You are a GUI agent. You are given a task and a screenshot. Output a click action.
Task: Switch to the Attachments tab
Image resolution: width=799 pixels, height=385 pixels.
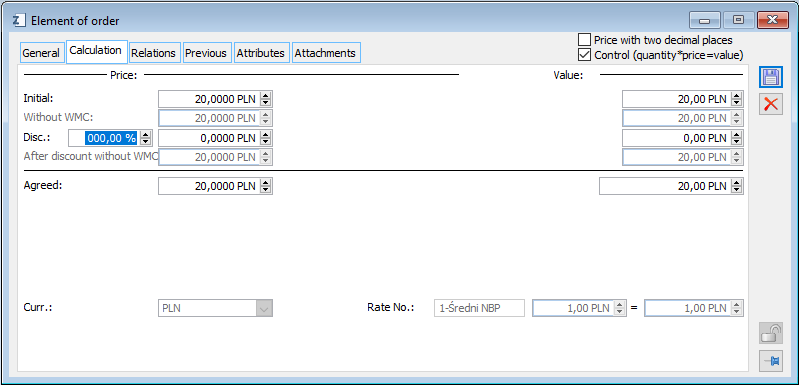coord(325,53)
